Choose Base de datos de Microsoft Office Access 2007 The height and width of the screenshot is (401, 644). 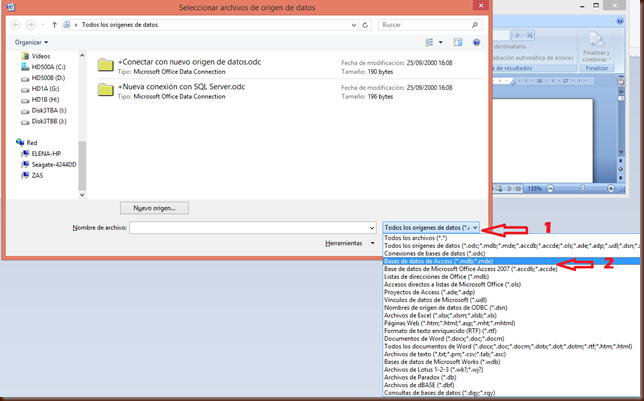coord(511,269)
